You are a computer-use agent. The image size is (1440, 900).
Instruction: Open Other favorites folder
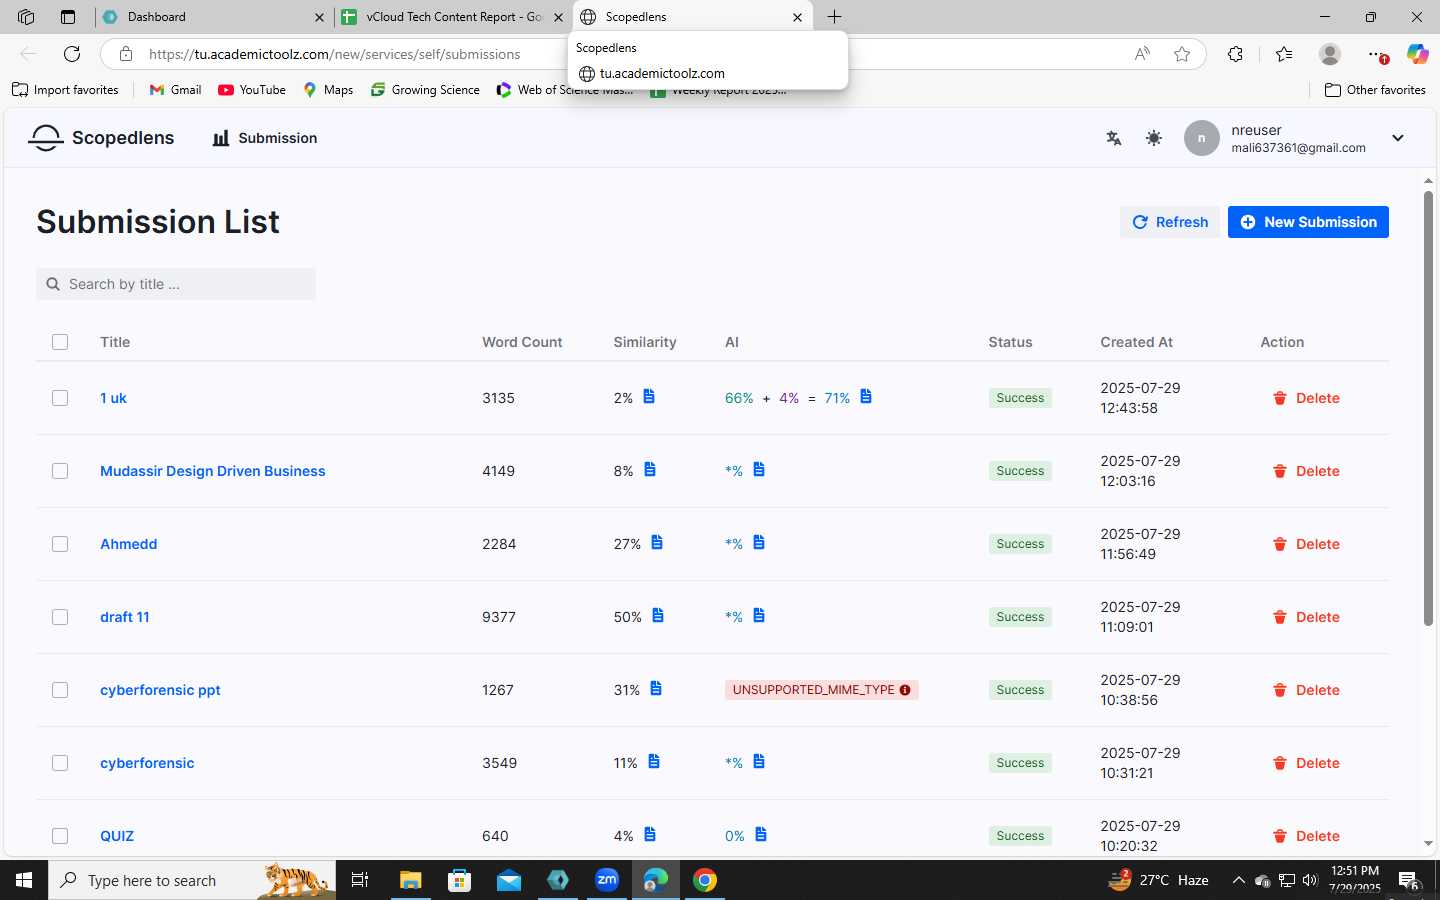click(x=1375, y=90)
